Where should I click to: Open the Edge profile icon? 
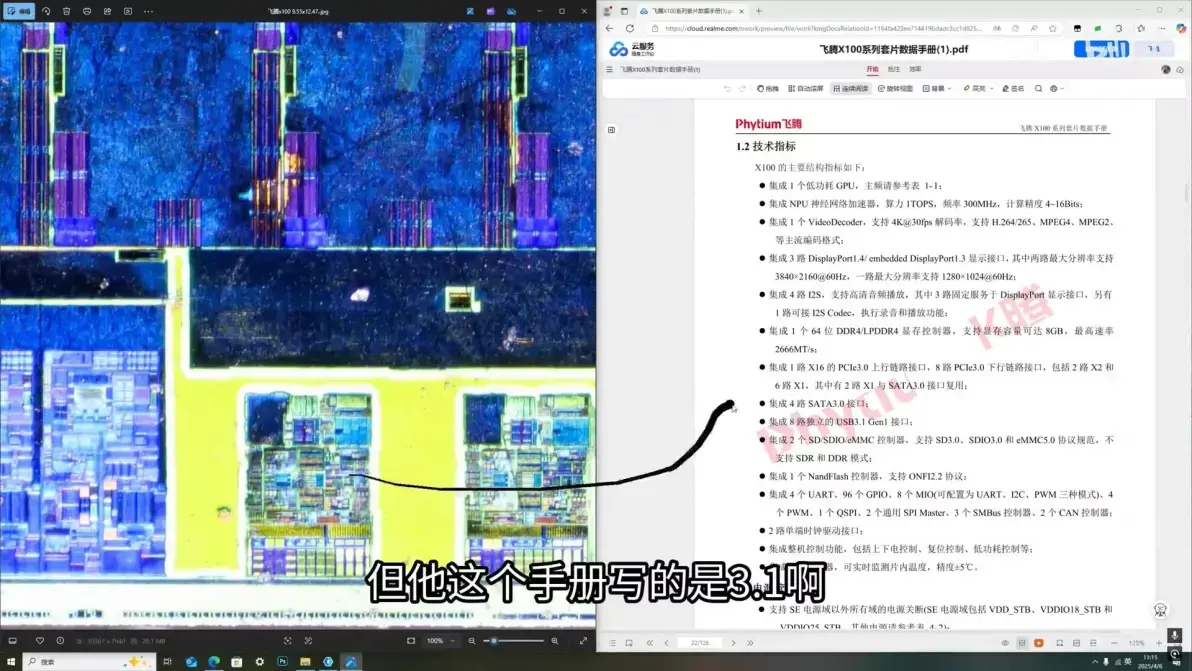607,11
